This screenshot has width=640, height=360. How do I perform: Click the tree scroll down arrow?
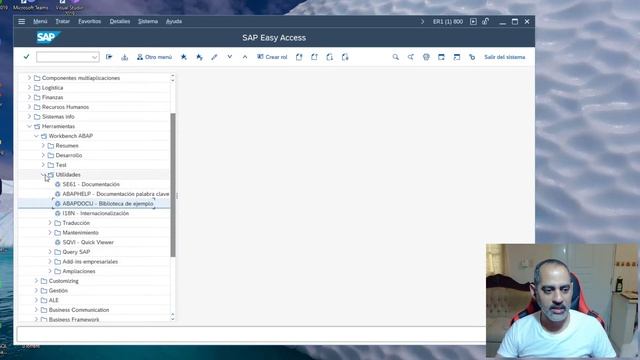tap(173, 318)
